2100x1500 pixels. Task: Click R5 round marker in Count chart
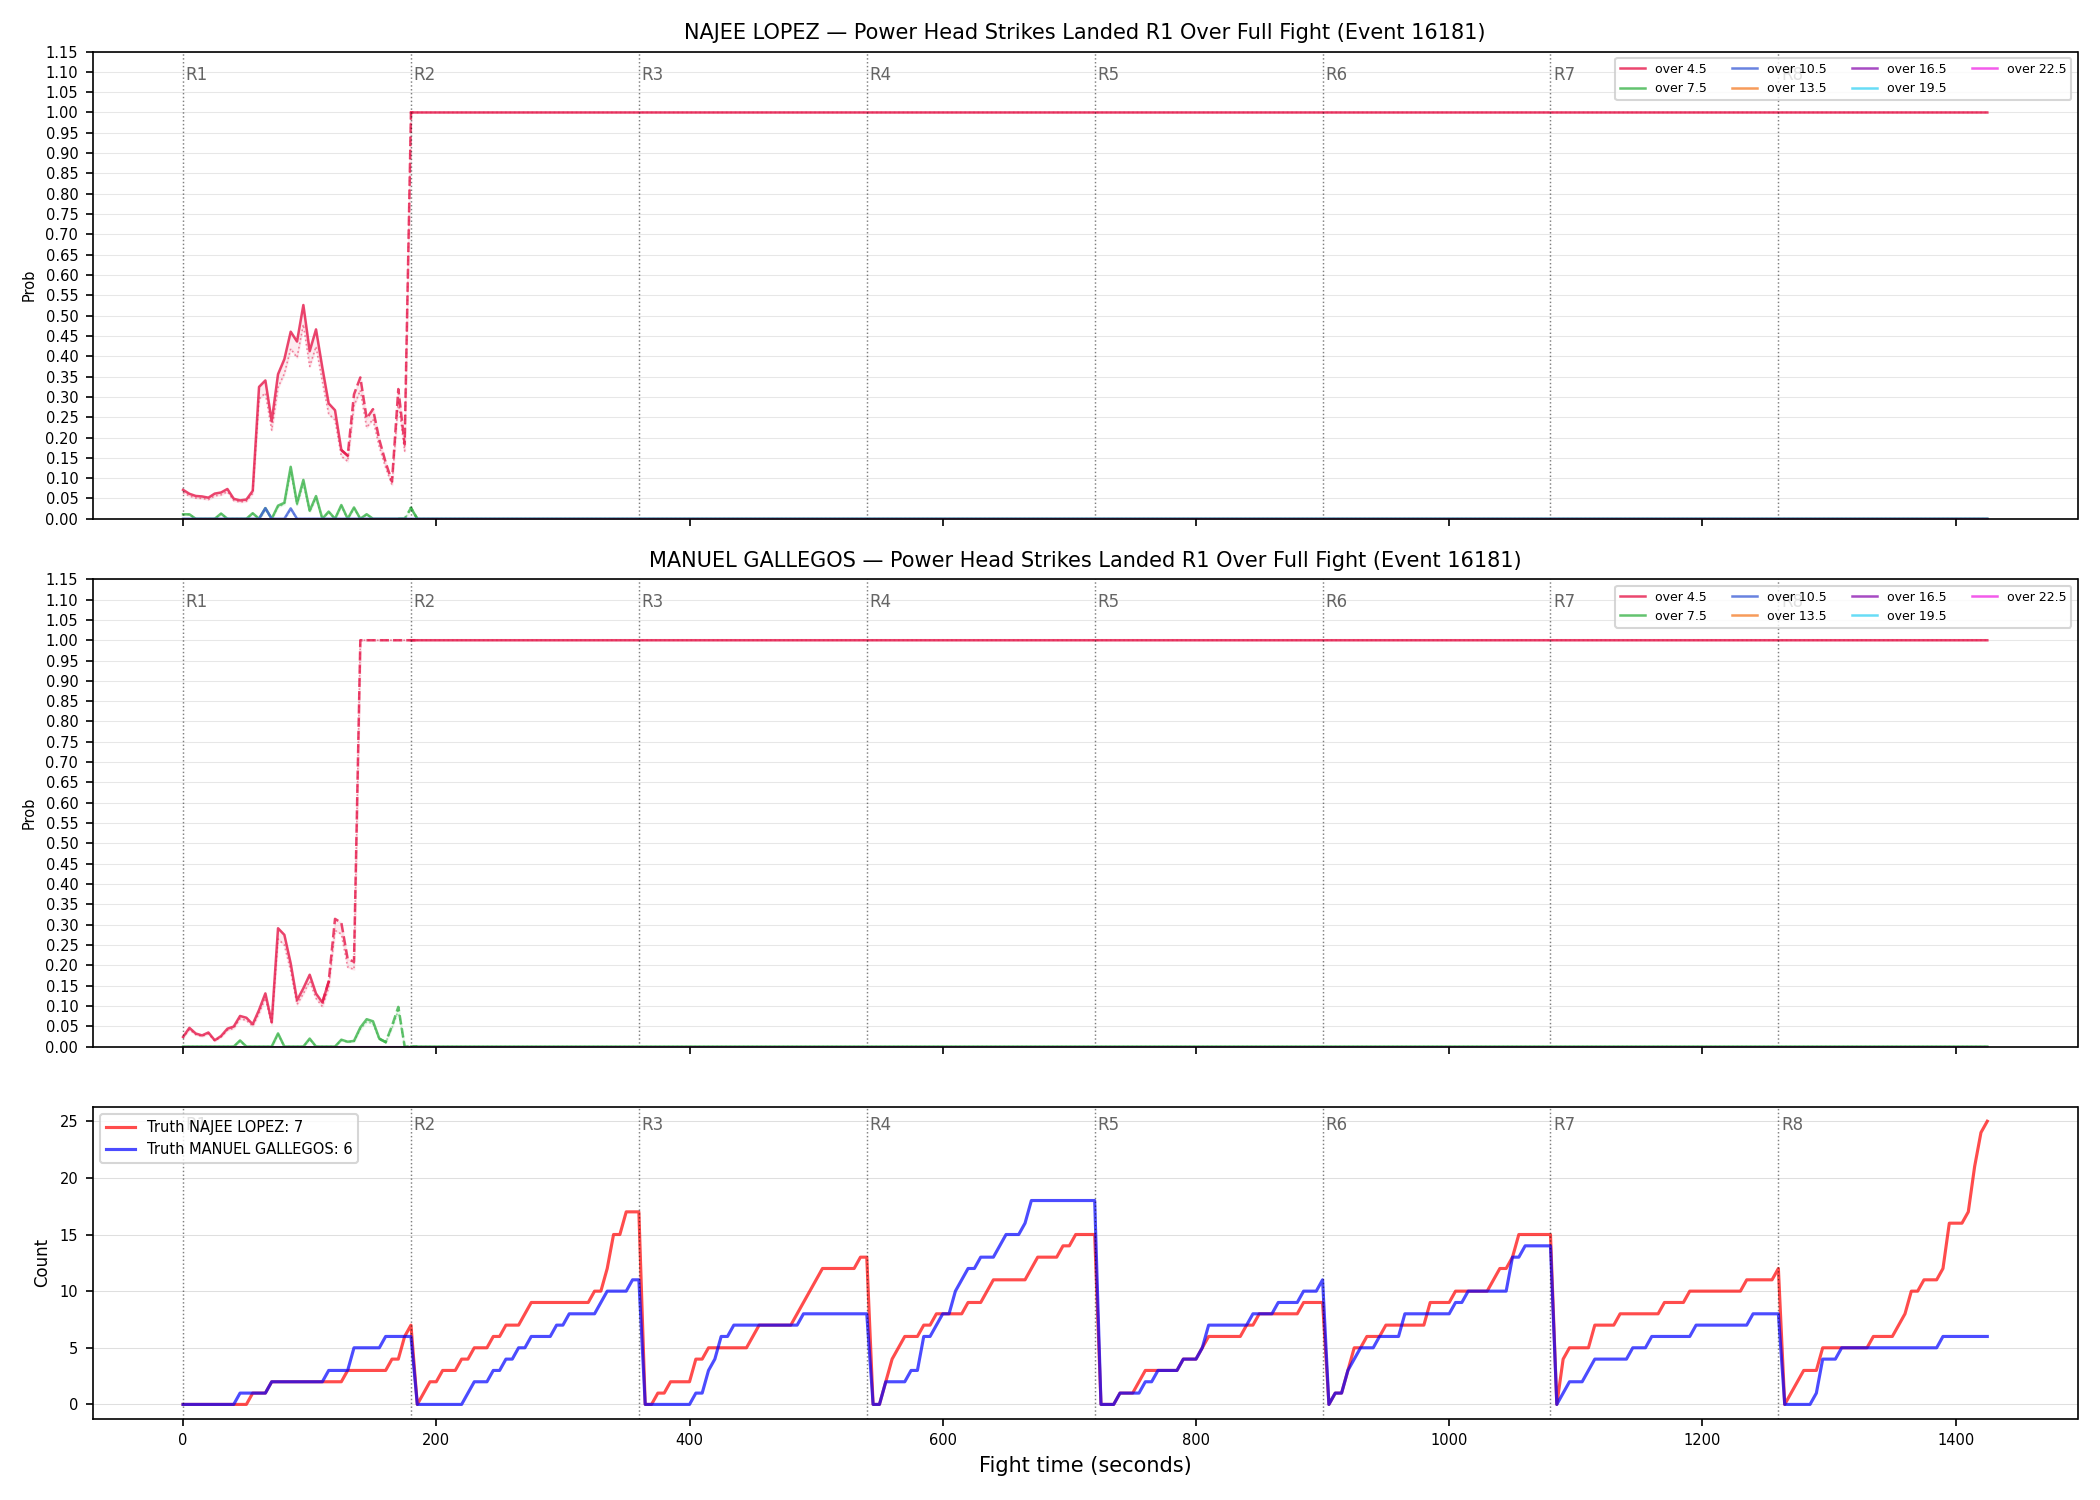[x=1108, y=1124]
